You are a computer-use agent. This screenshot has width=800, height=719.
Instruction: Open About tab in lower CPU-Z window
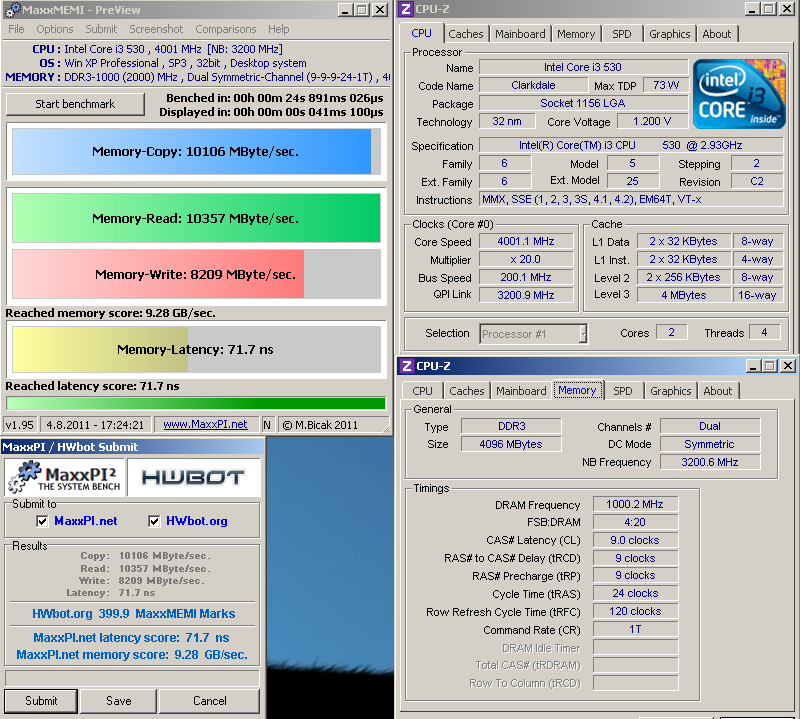pos(718,391)
